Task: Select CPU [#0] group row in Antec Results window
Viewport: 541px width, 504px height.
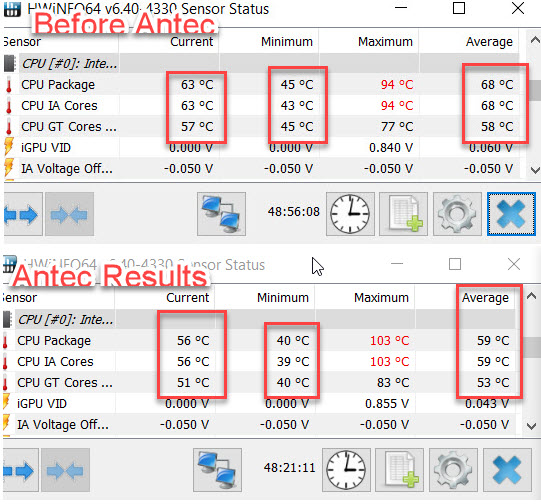Action: (259, 319)
